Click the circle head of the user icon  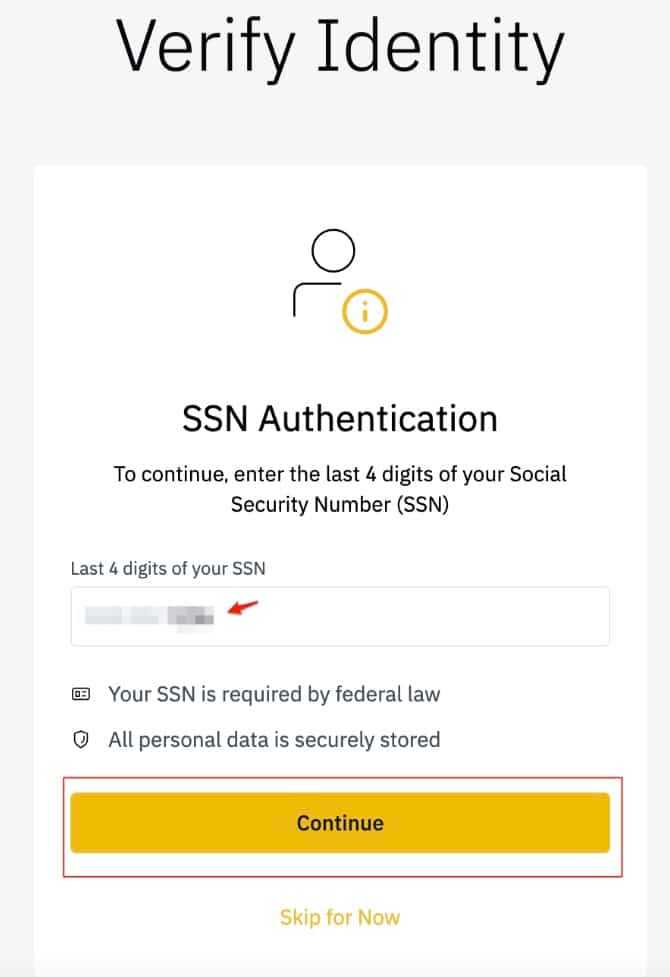333,251
